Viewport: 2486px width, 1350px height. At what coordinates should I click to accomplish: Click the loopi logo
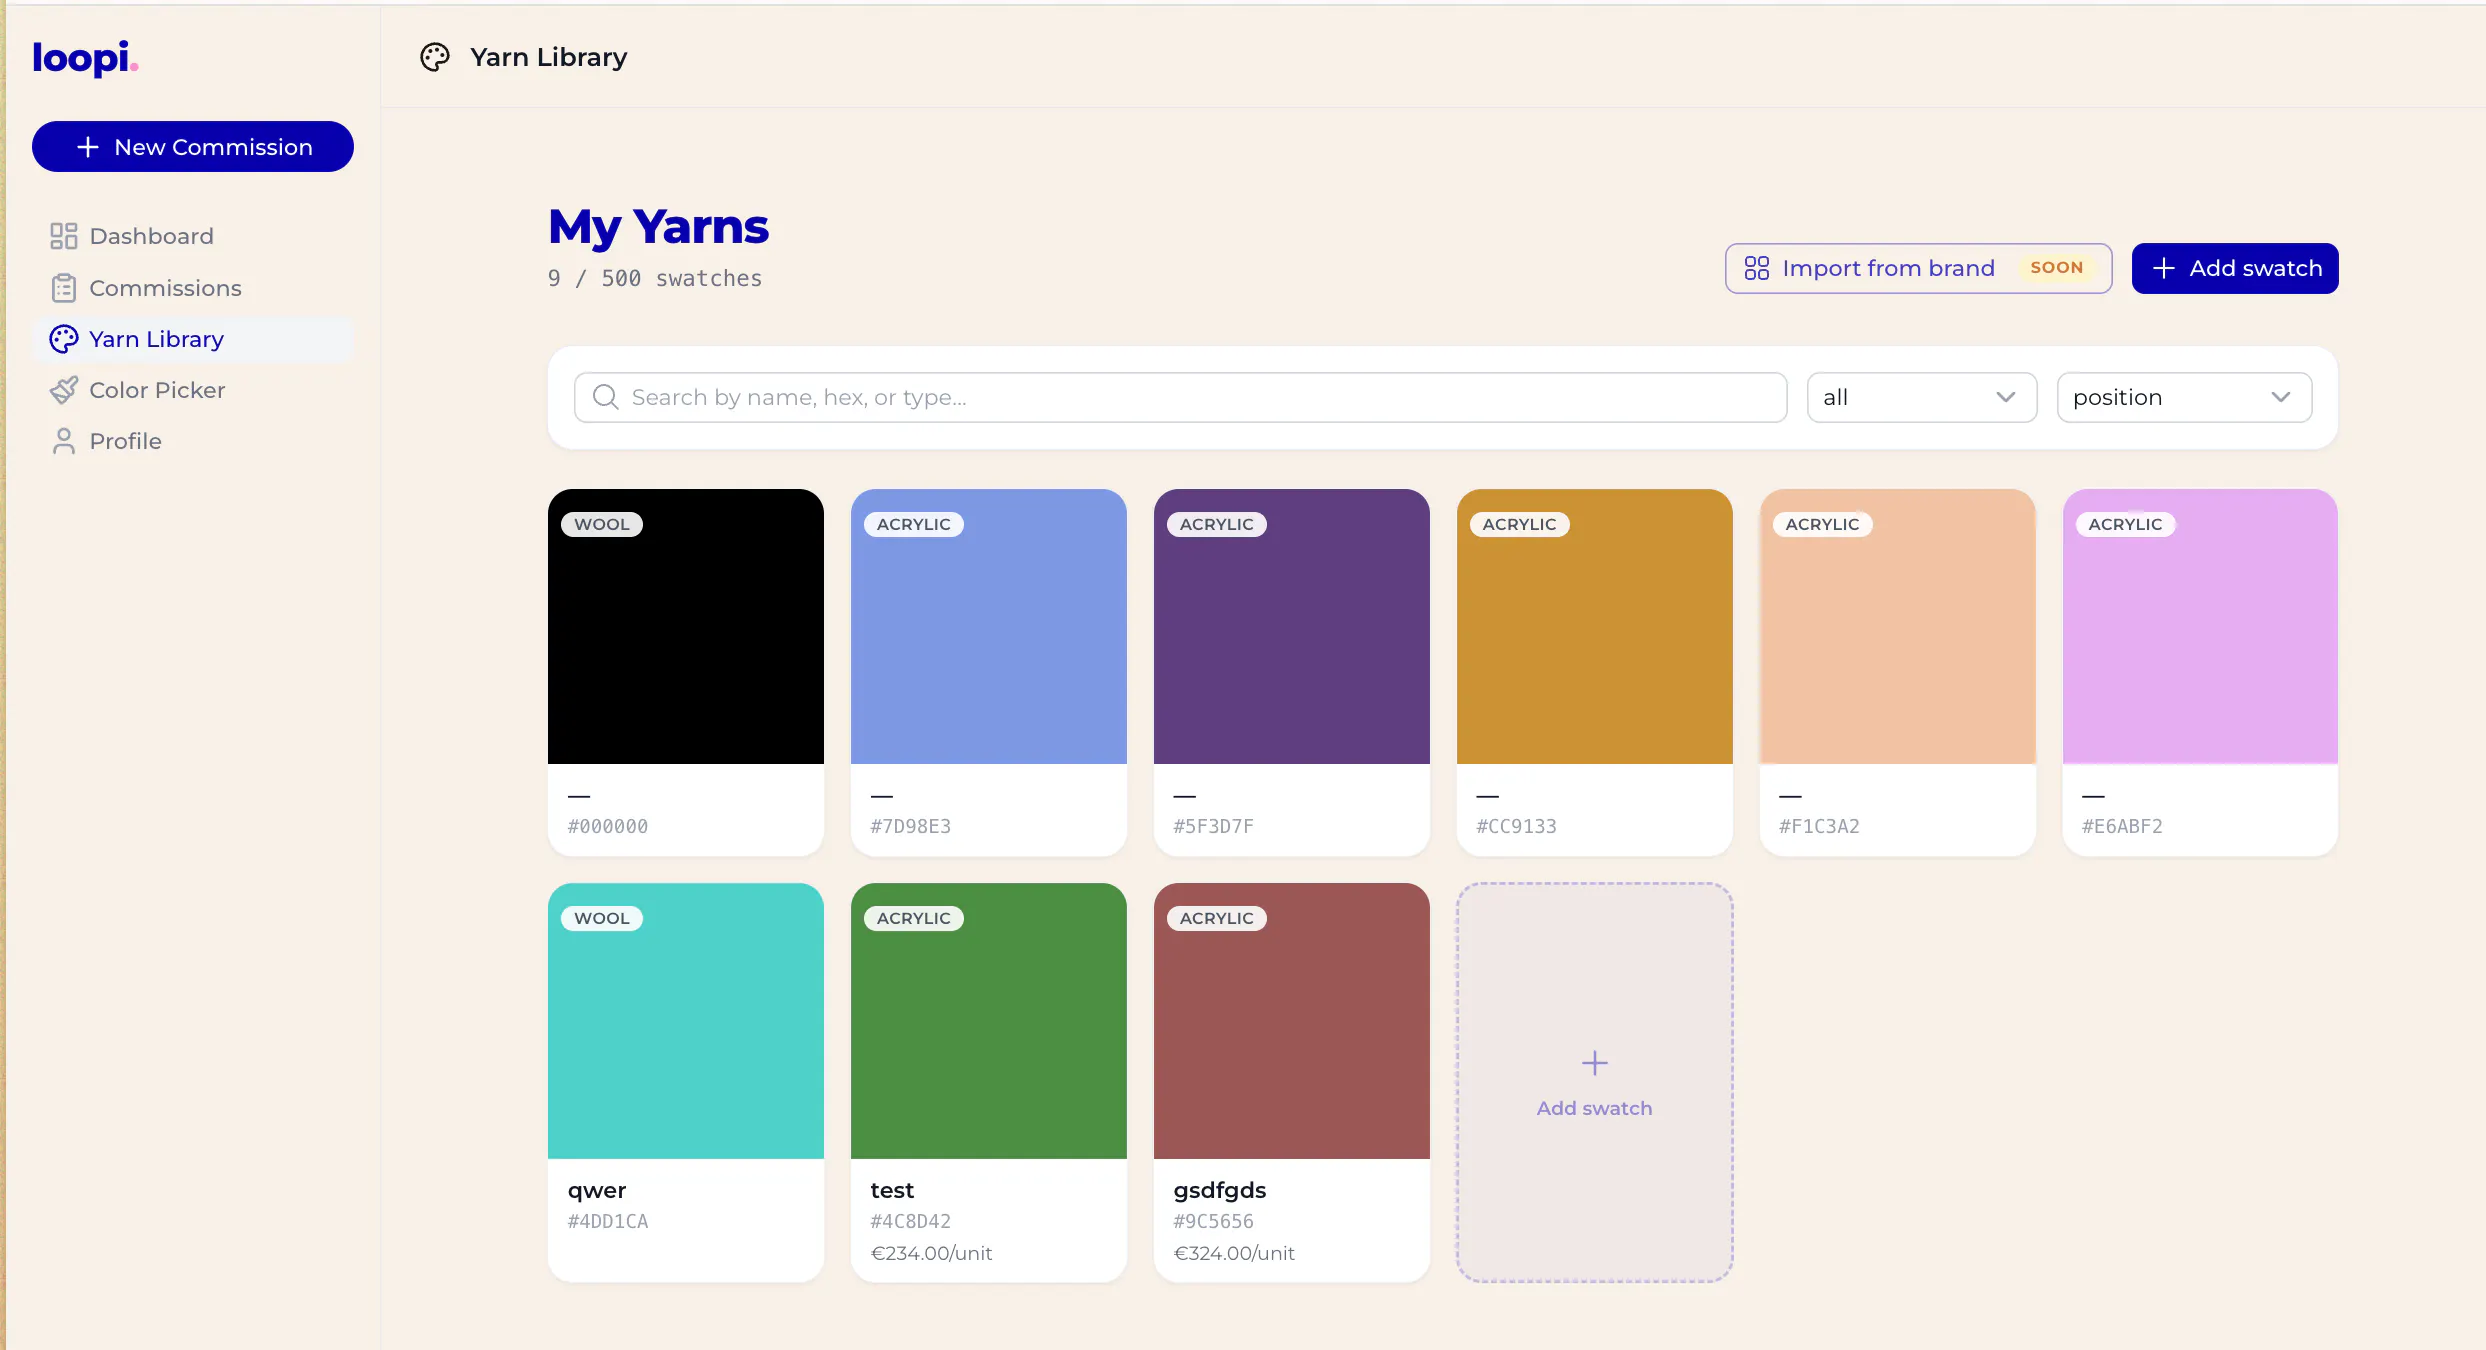[x=85, y=58]
